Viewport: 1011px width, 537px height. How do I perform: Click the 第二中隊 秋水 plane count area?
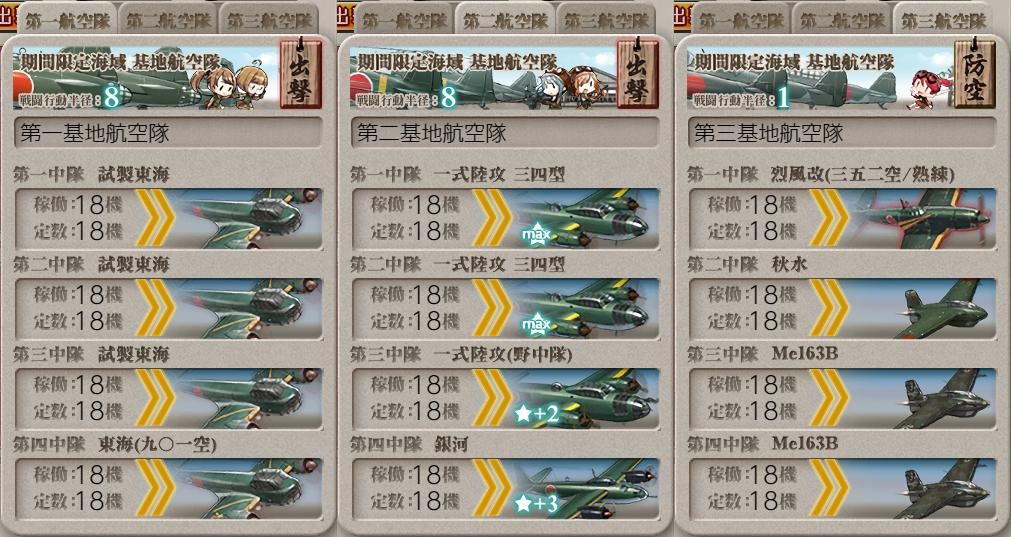click(x=752, y=308)
